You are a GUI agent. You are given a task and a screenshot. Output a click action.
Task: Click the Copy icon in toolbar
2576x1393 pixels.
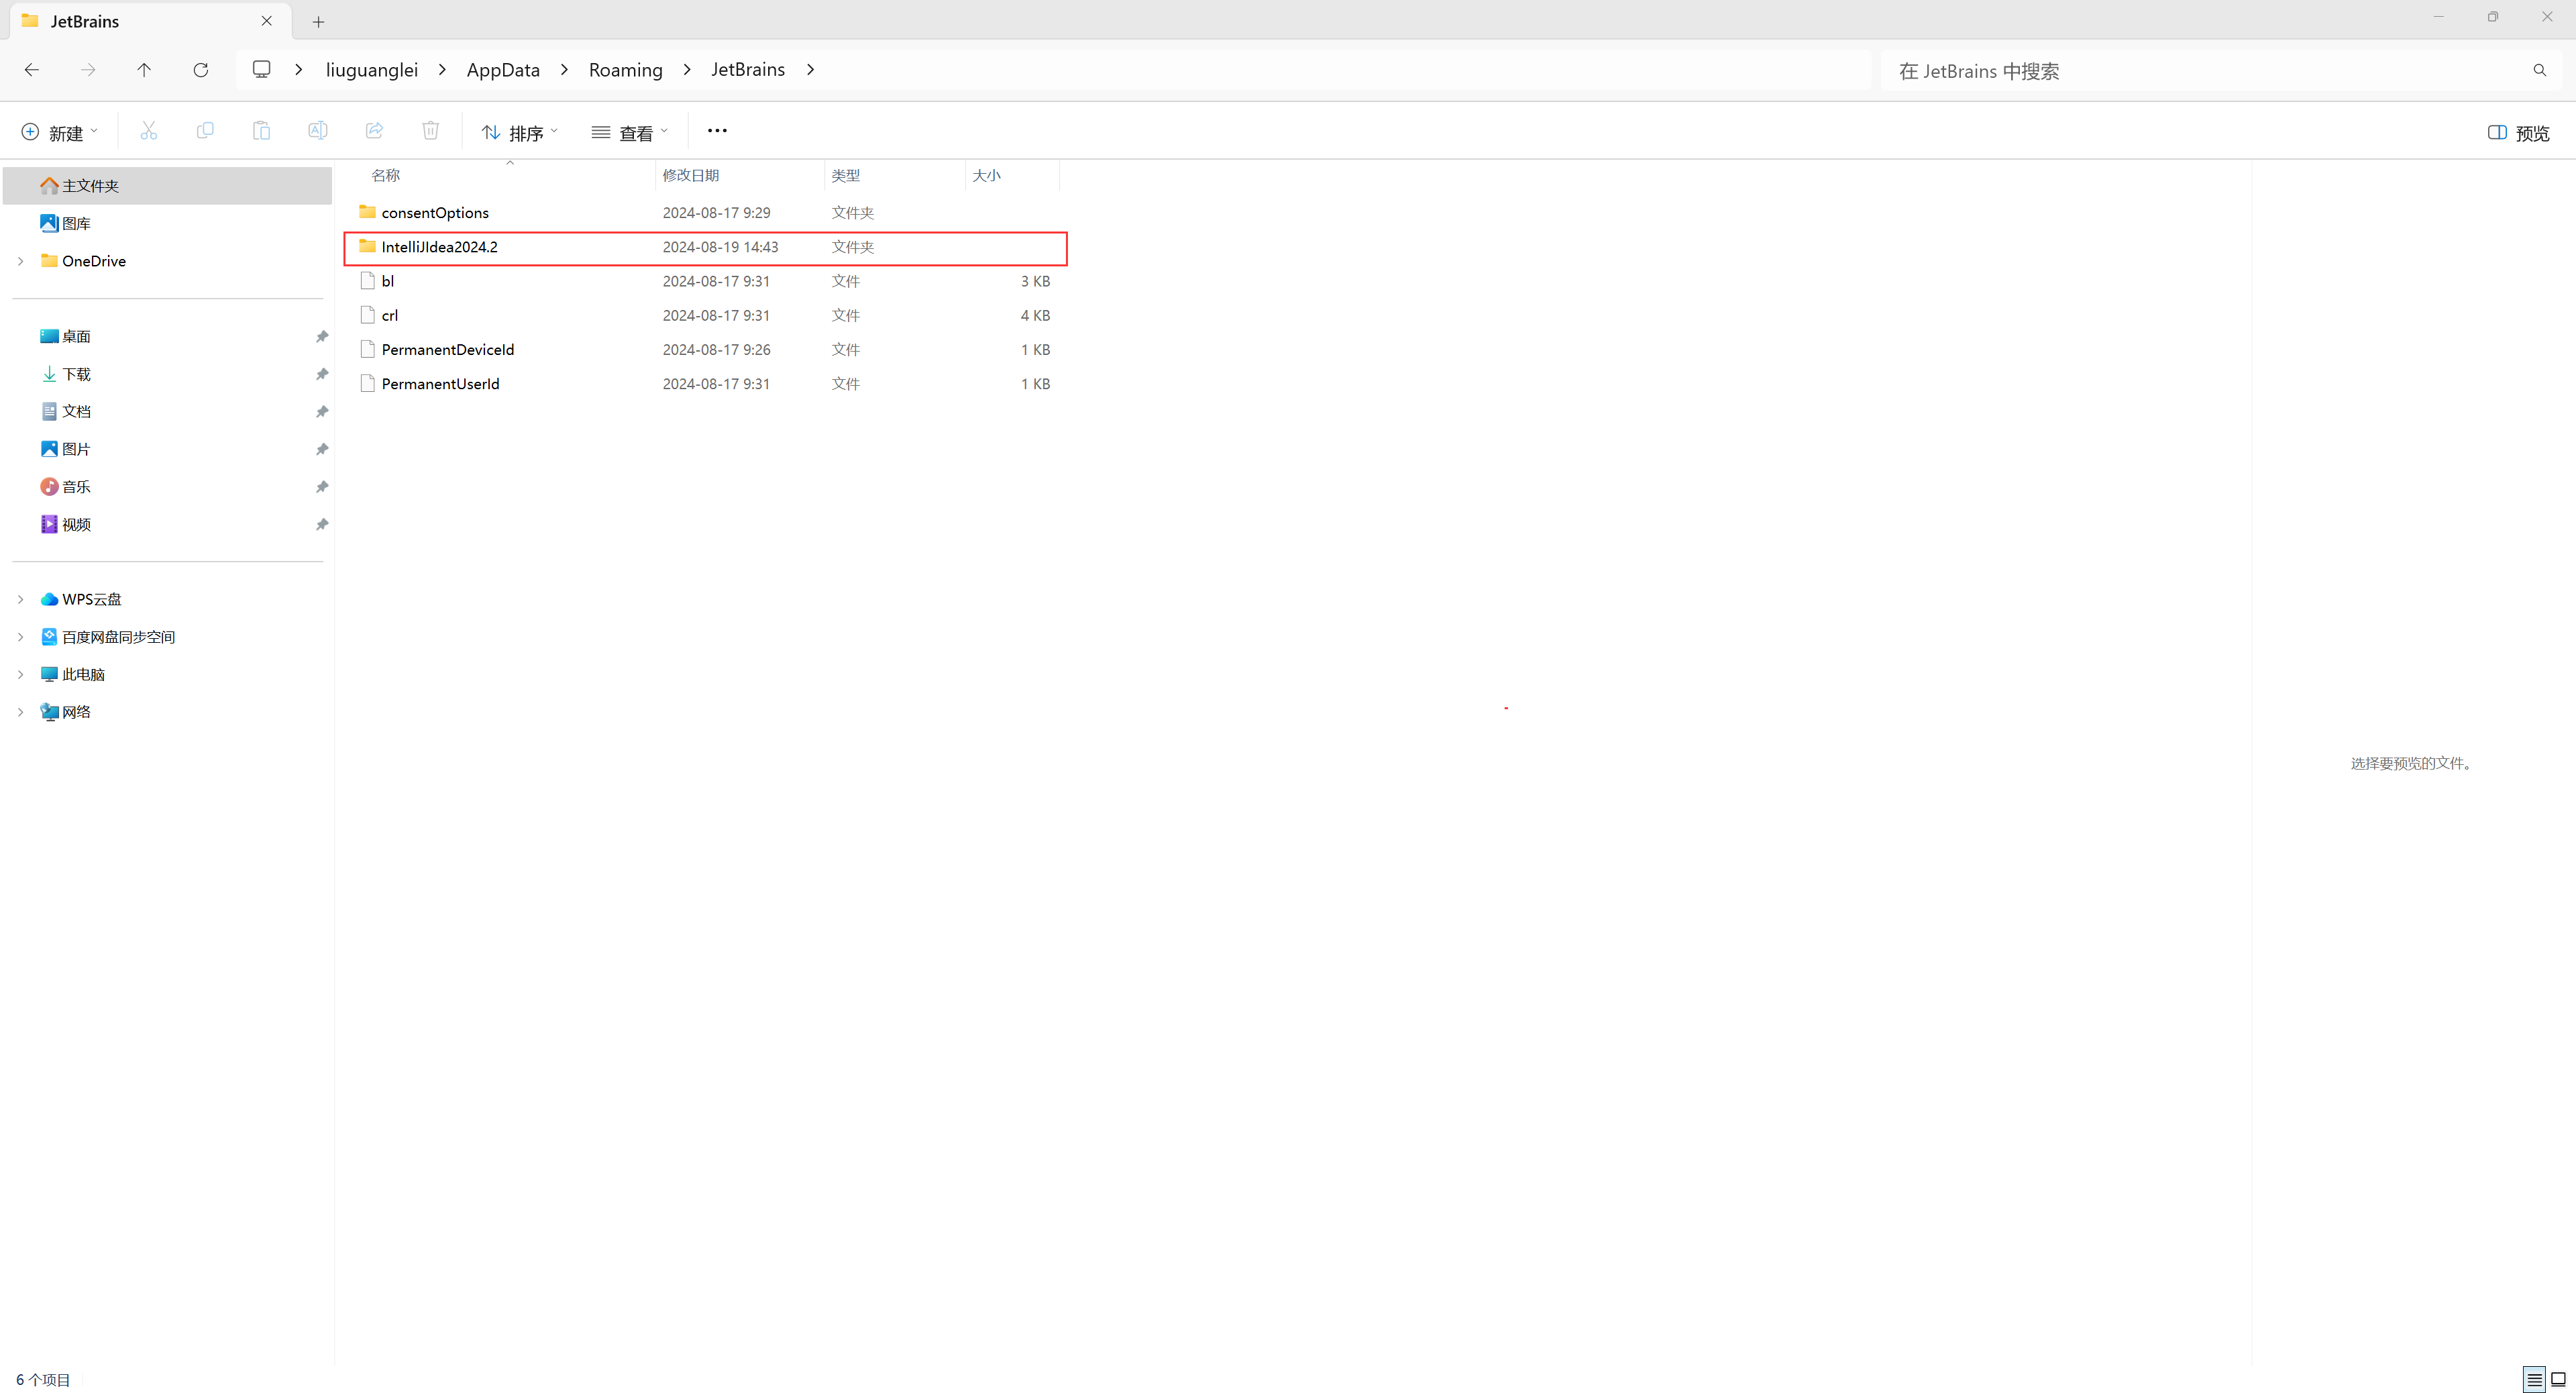[x=205, y=131]
